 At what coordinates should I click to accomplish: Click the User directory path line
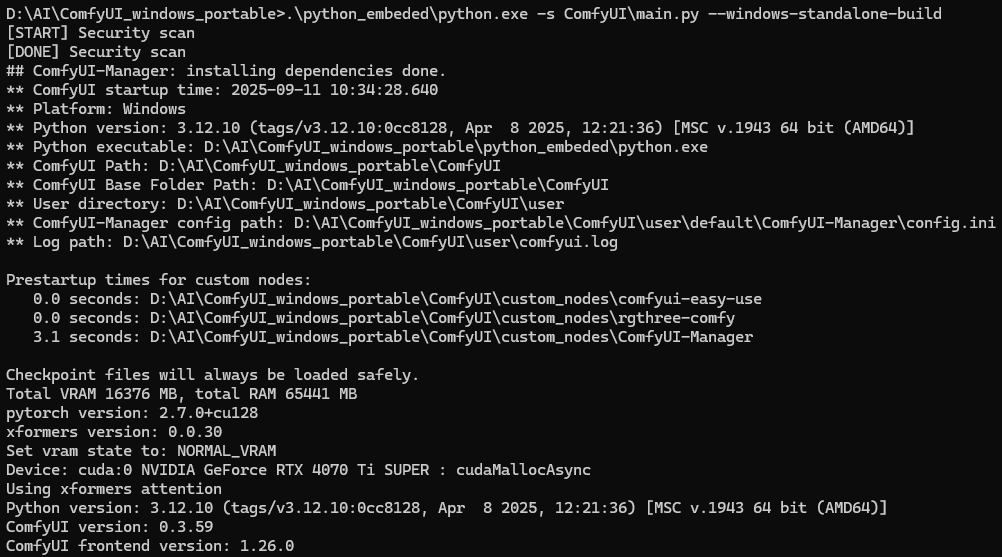(285, 204)
